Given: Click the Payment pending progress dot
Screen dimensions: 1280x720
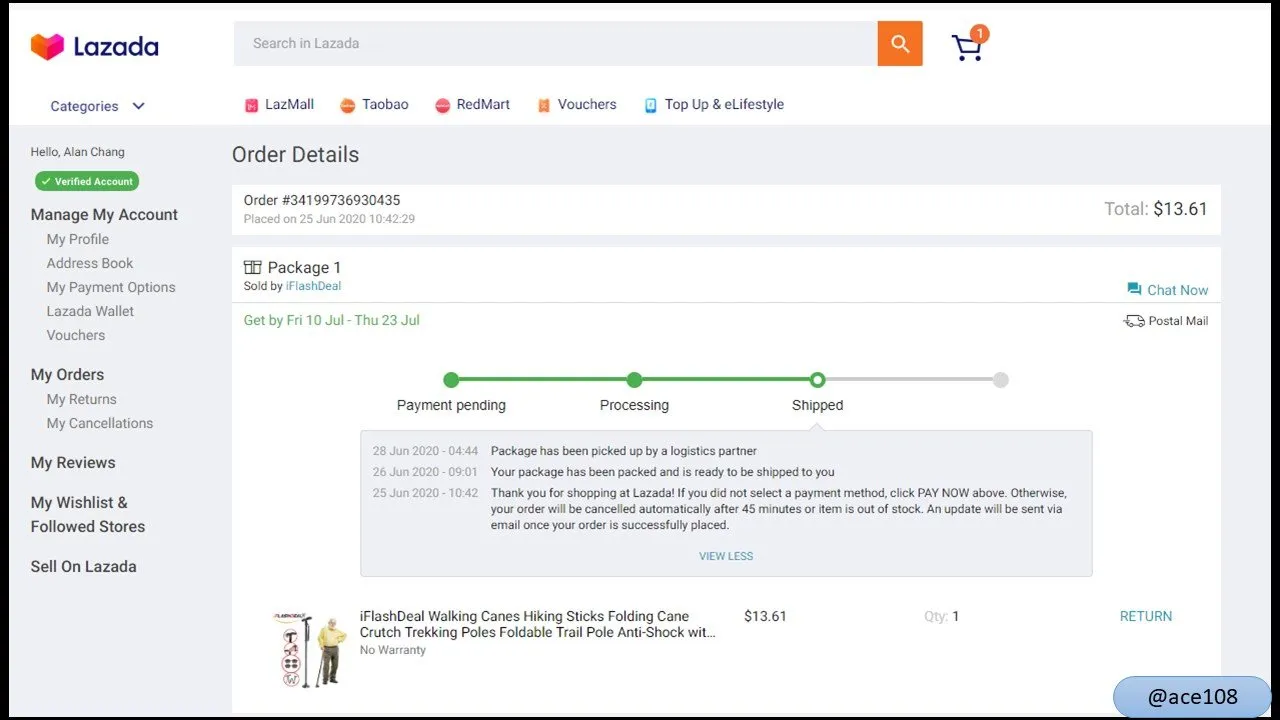Looking at the screenshot, I should tap(451, 380).
